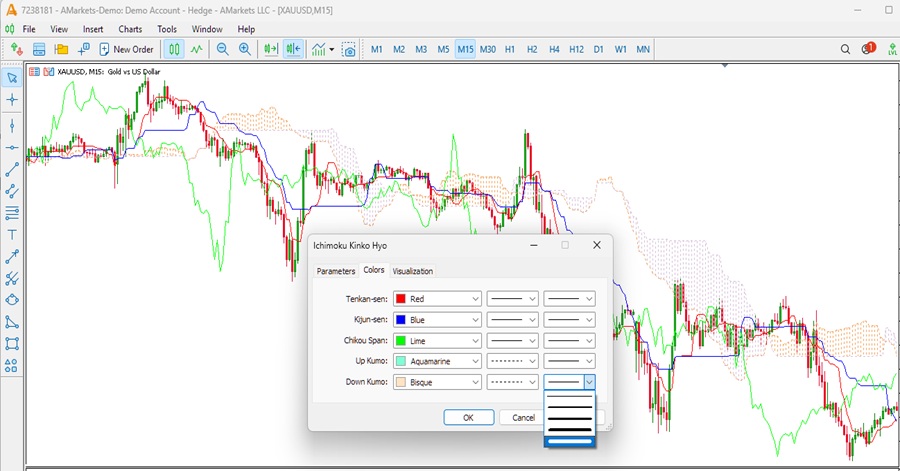Zoom out the chart with minus magnifier
Image resolution: width=900 pixels, height=471 pixels.
tap(222, 49)
